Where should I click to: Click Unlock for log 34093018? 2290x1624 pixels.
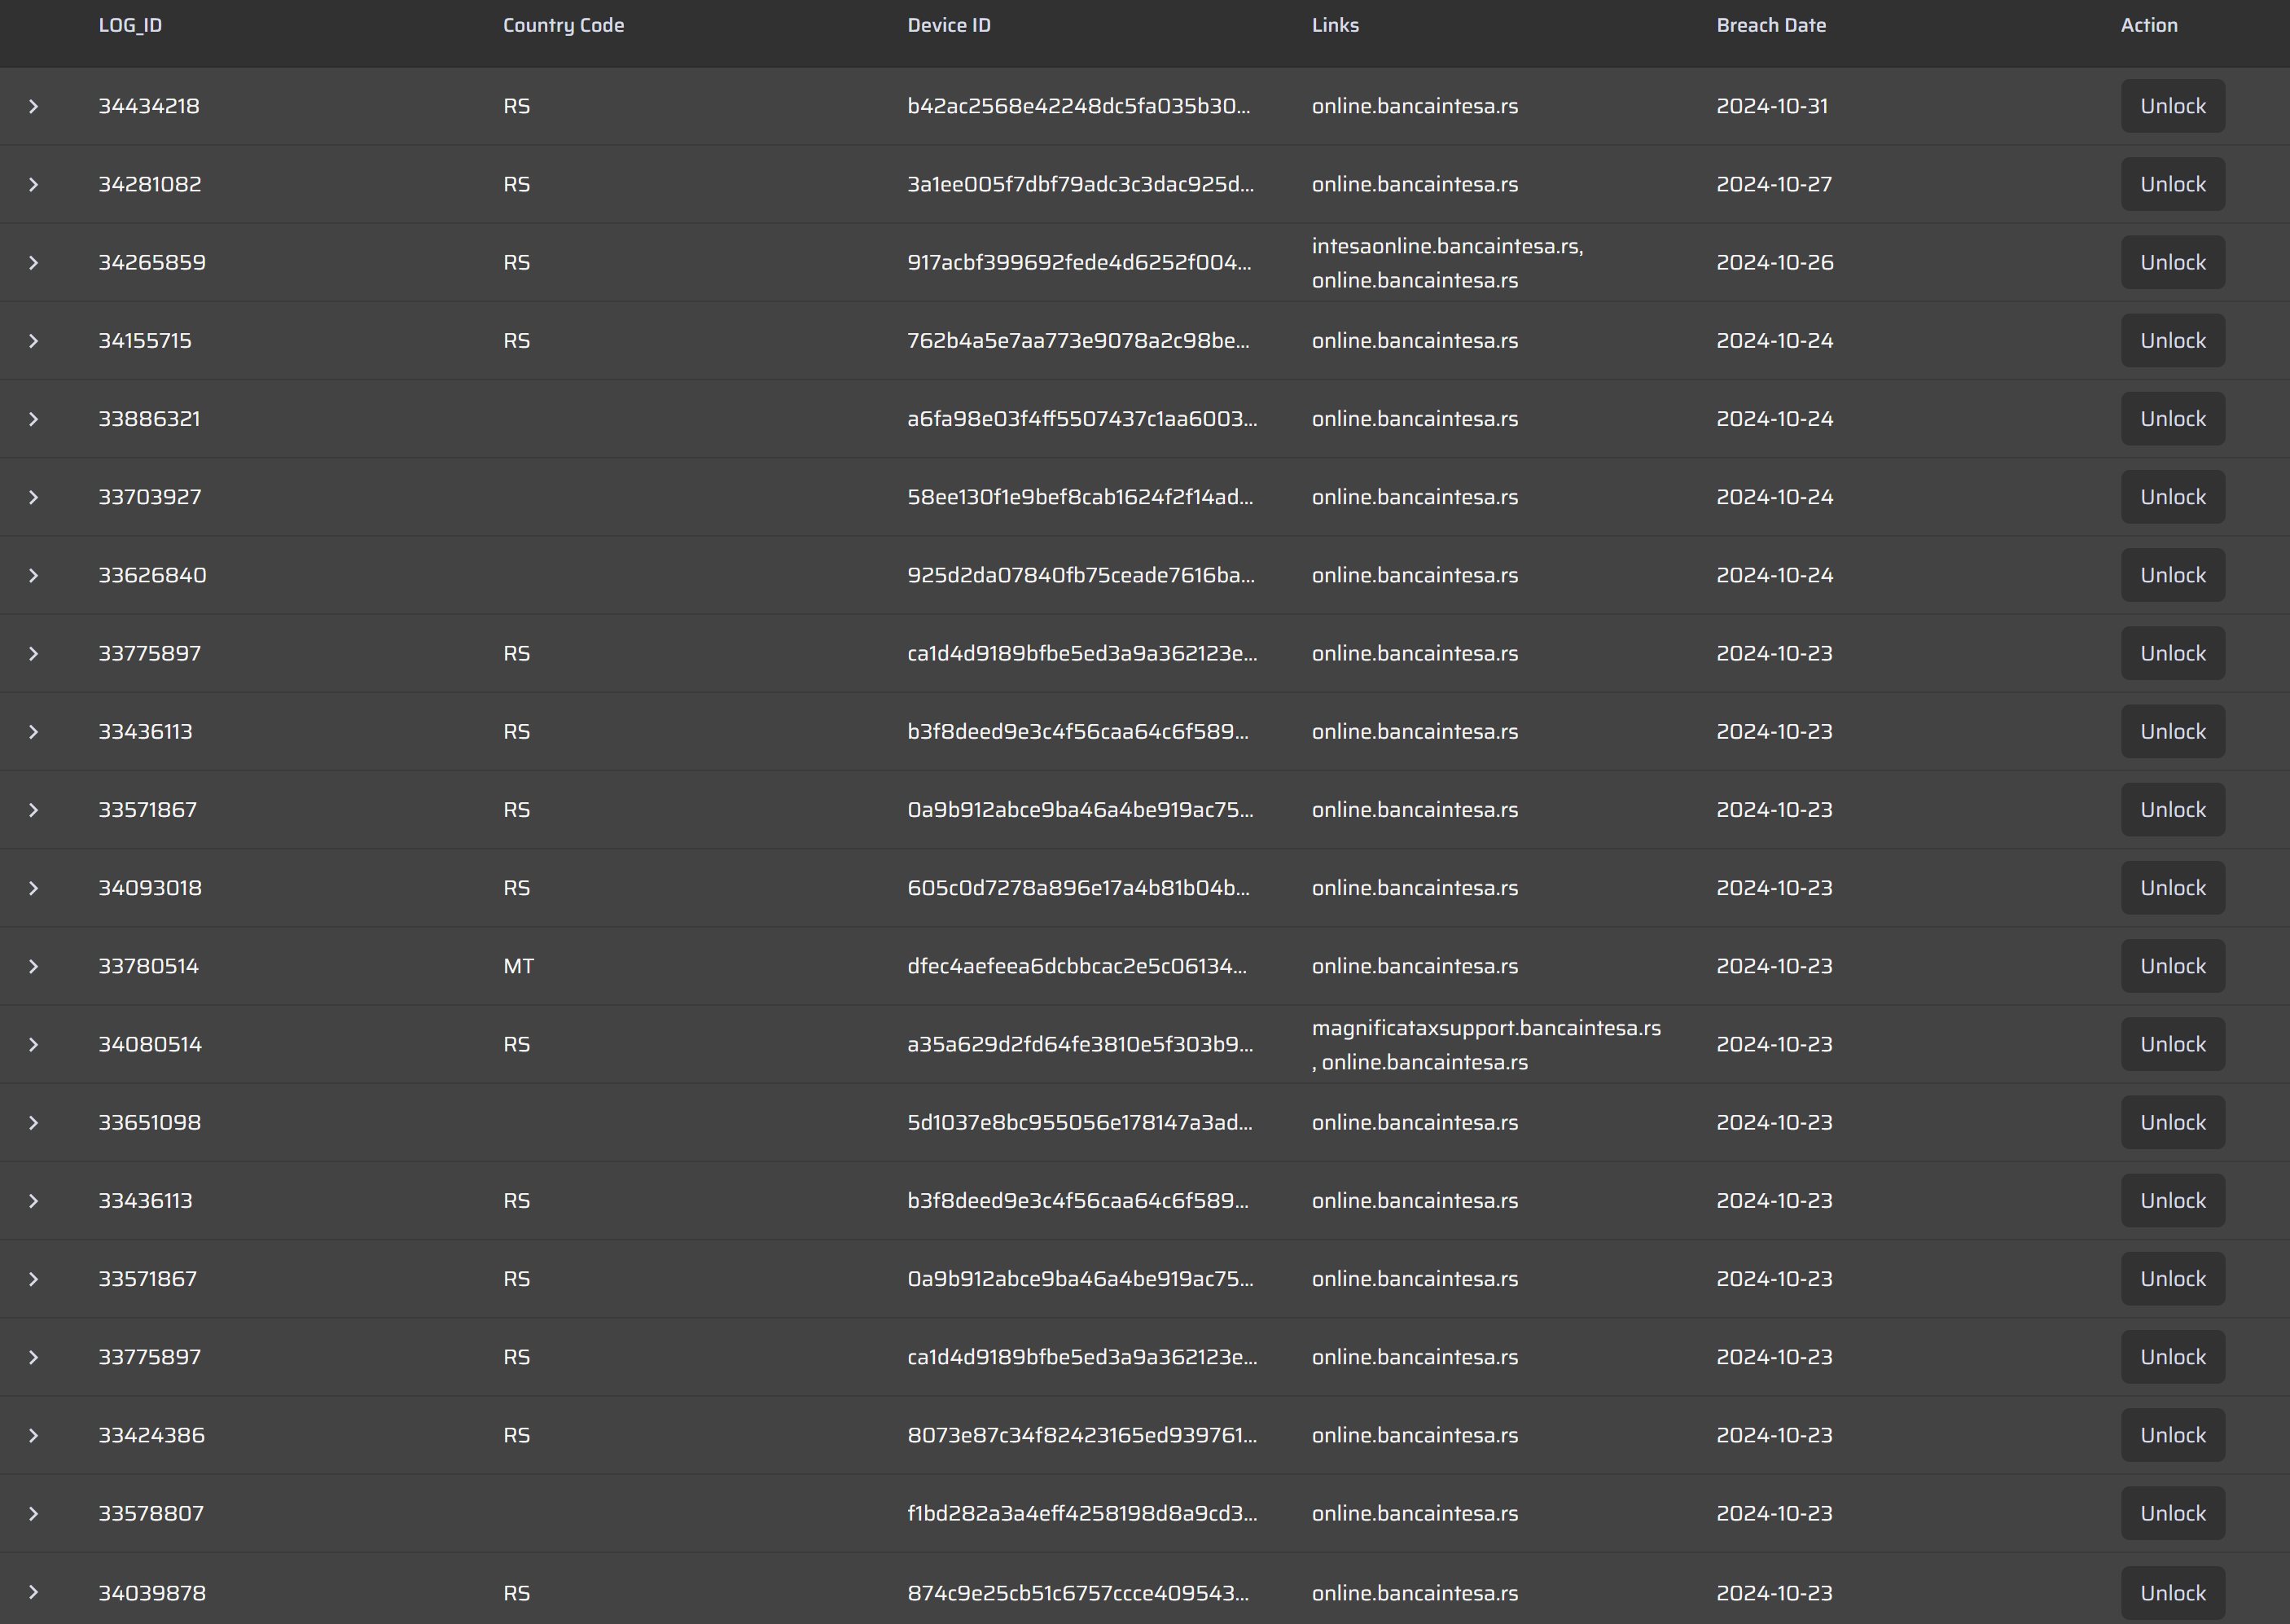2172,888
